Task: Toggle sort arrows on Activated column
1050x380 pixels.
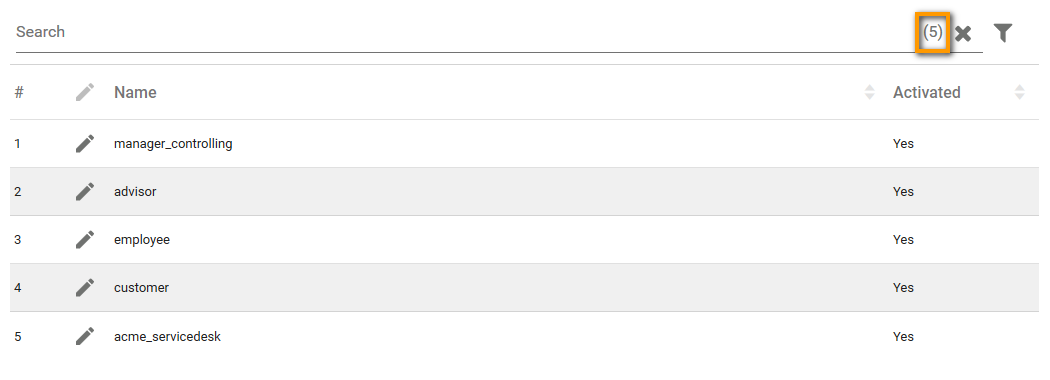Action: tap(1019, 92)
